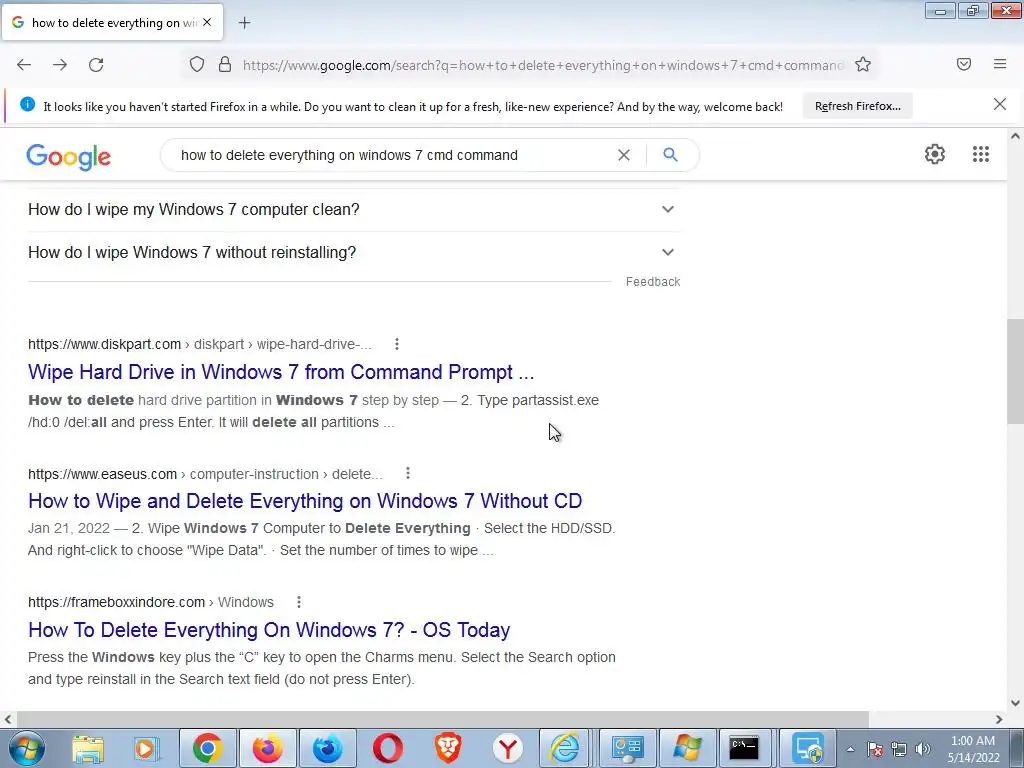Close the Google search results tab
The image size is (1024, 768).
tap(207, 22)
